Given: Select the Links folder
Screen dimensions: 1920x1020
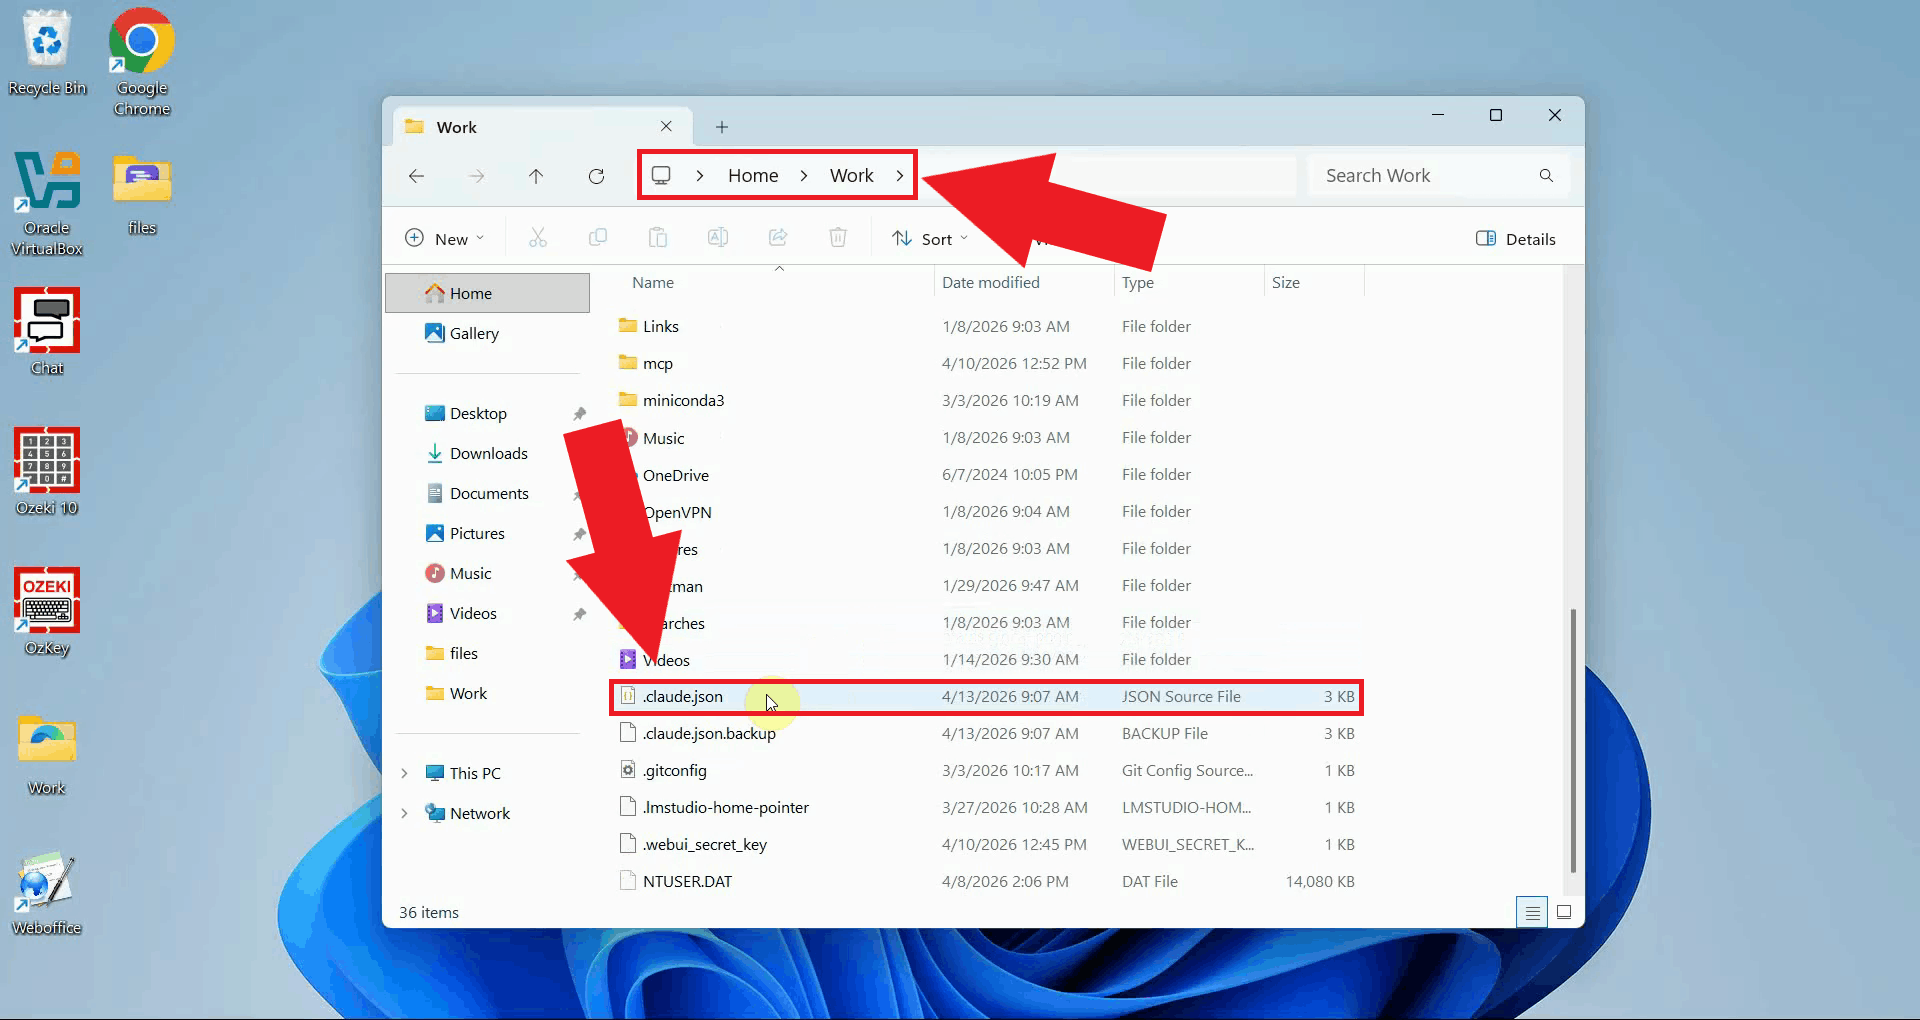Looking at the screenshot, I should [x=987, y=327].
